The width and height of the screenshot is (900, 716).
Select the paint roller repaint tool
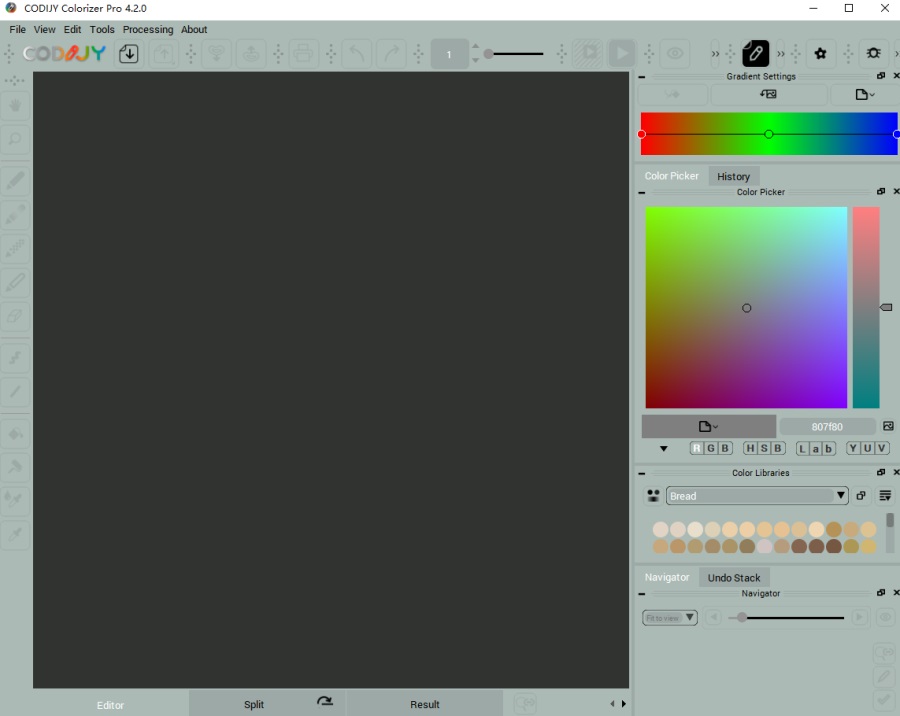[15, 466]
